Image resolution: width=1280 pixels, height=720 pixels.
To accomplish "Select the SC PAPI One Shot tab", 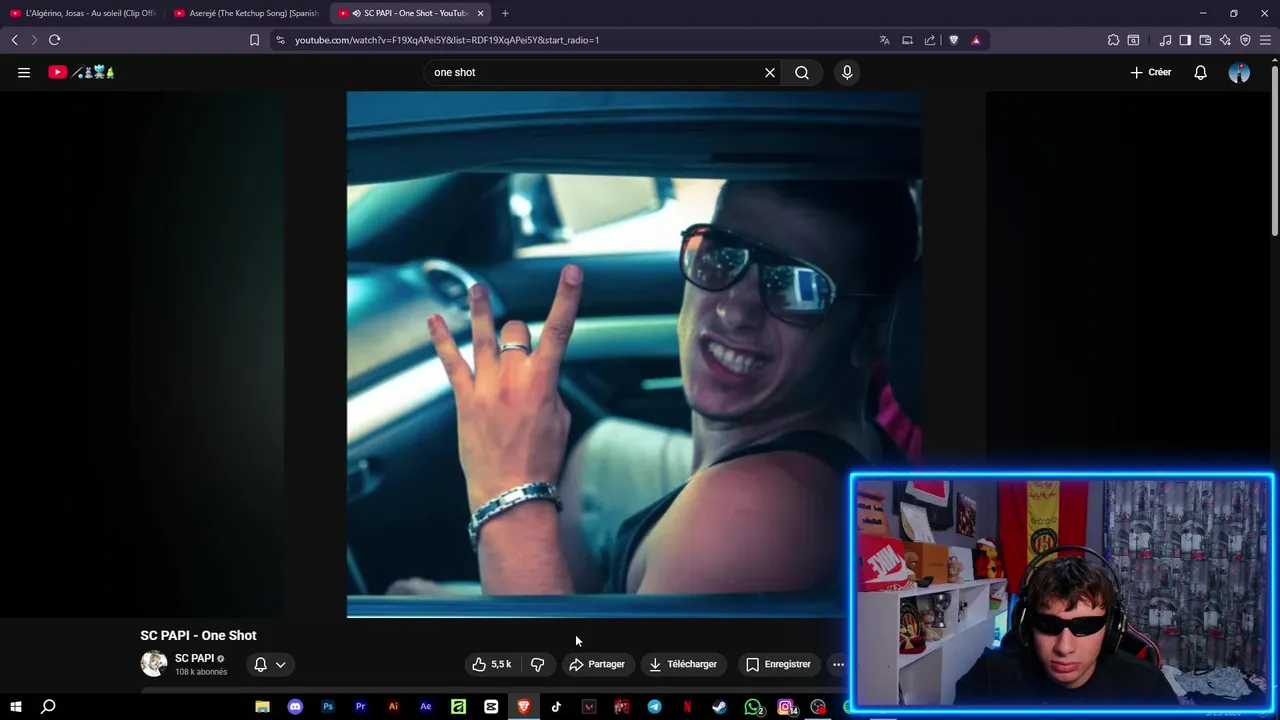I will tap(410, 13).
